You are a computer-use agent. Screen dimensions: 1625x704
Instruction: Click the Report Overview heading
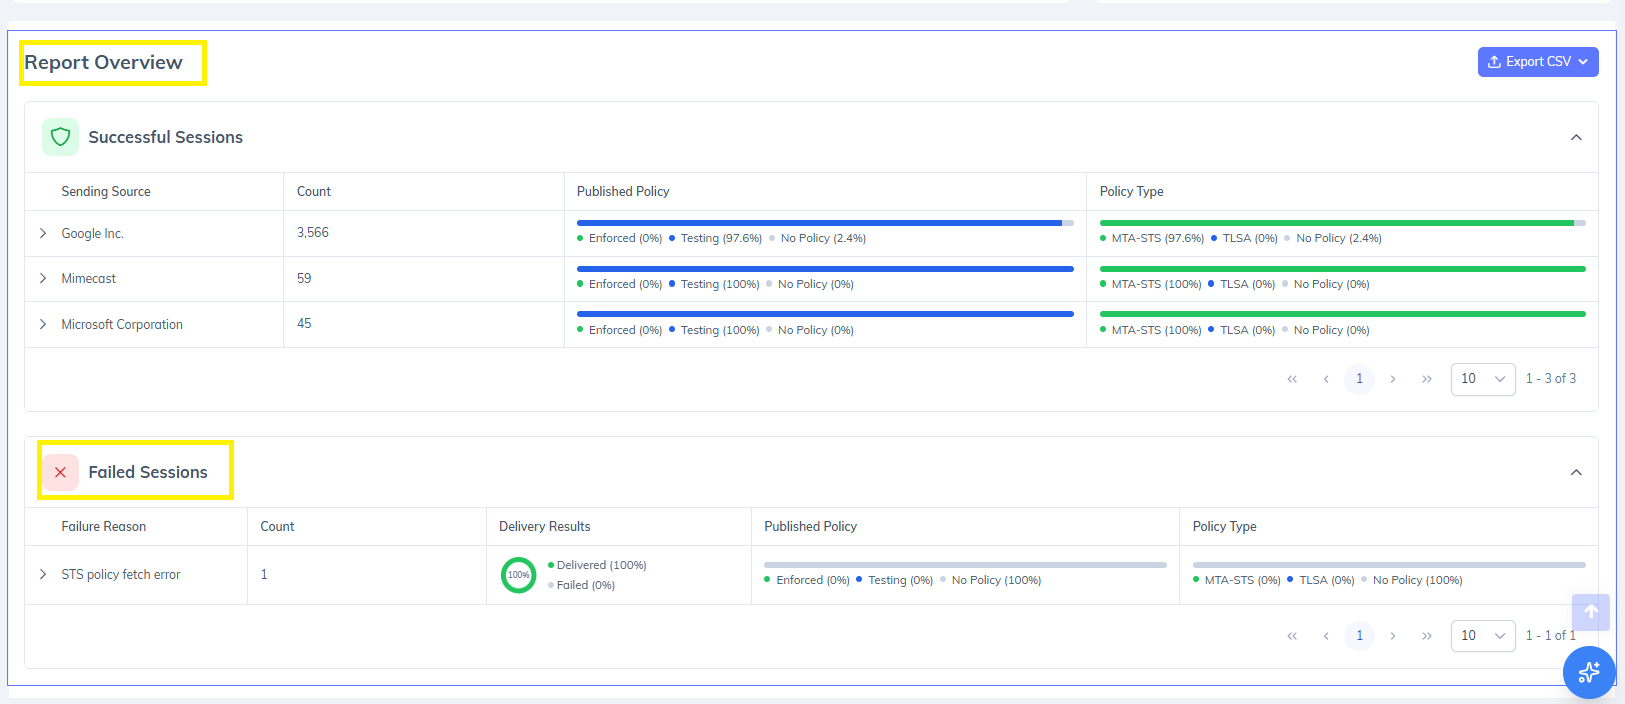(x=103, y=62)
